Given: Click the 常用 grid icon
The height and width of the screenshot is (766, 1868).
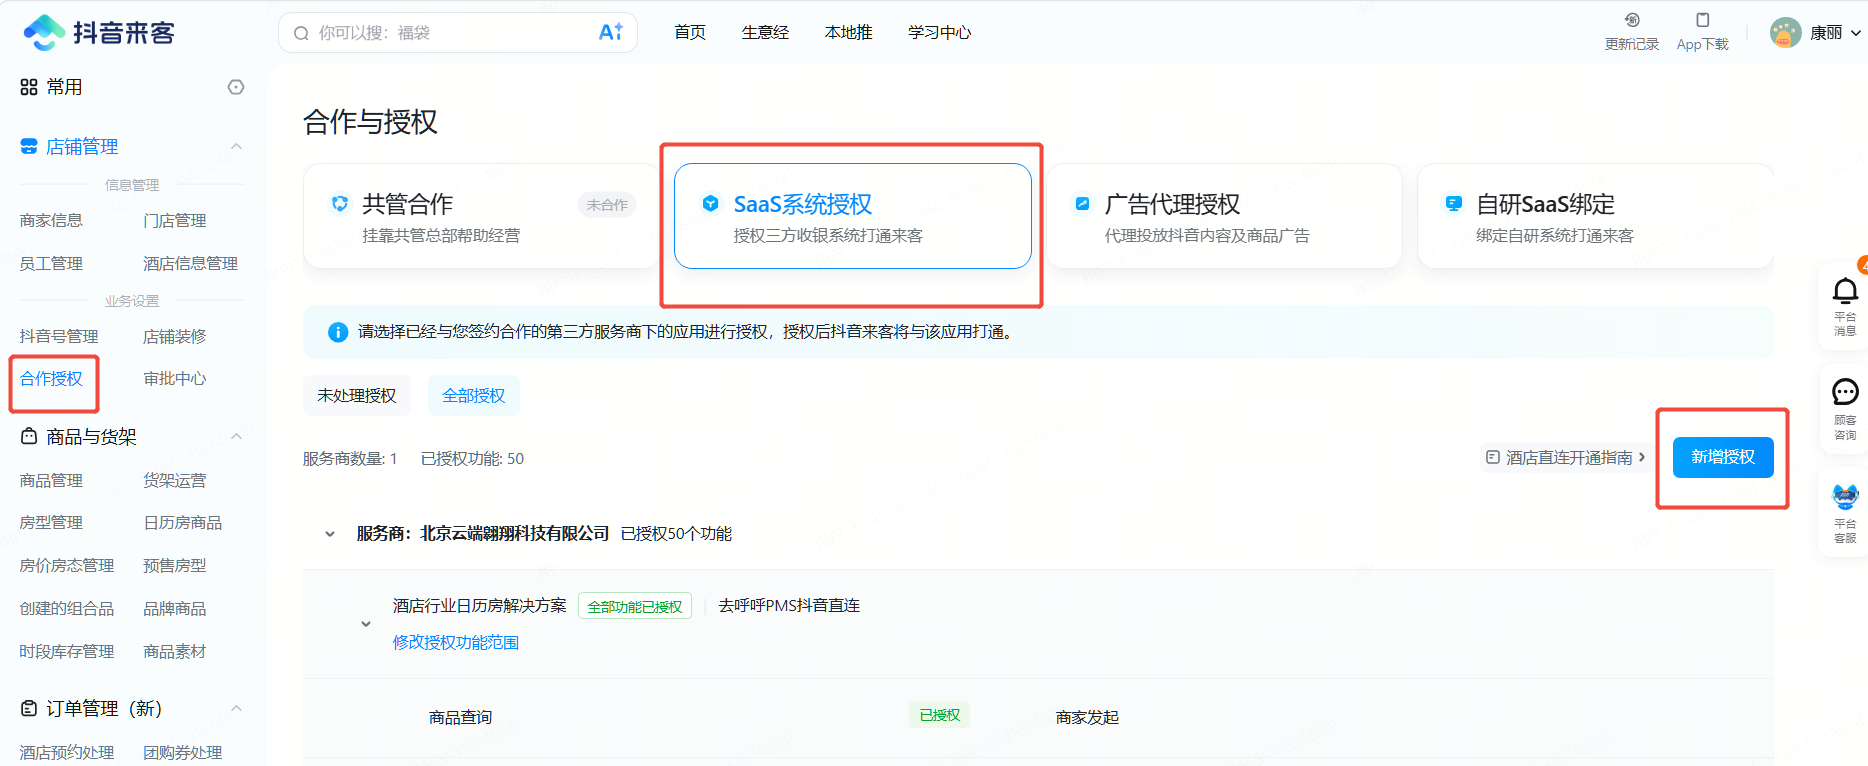Looking at the screenshot, I should [29, 87].
